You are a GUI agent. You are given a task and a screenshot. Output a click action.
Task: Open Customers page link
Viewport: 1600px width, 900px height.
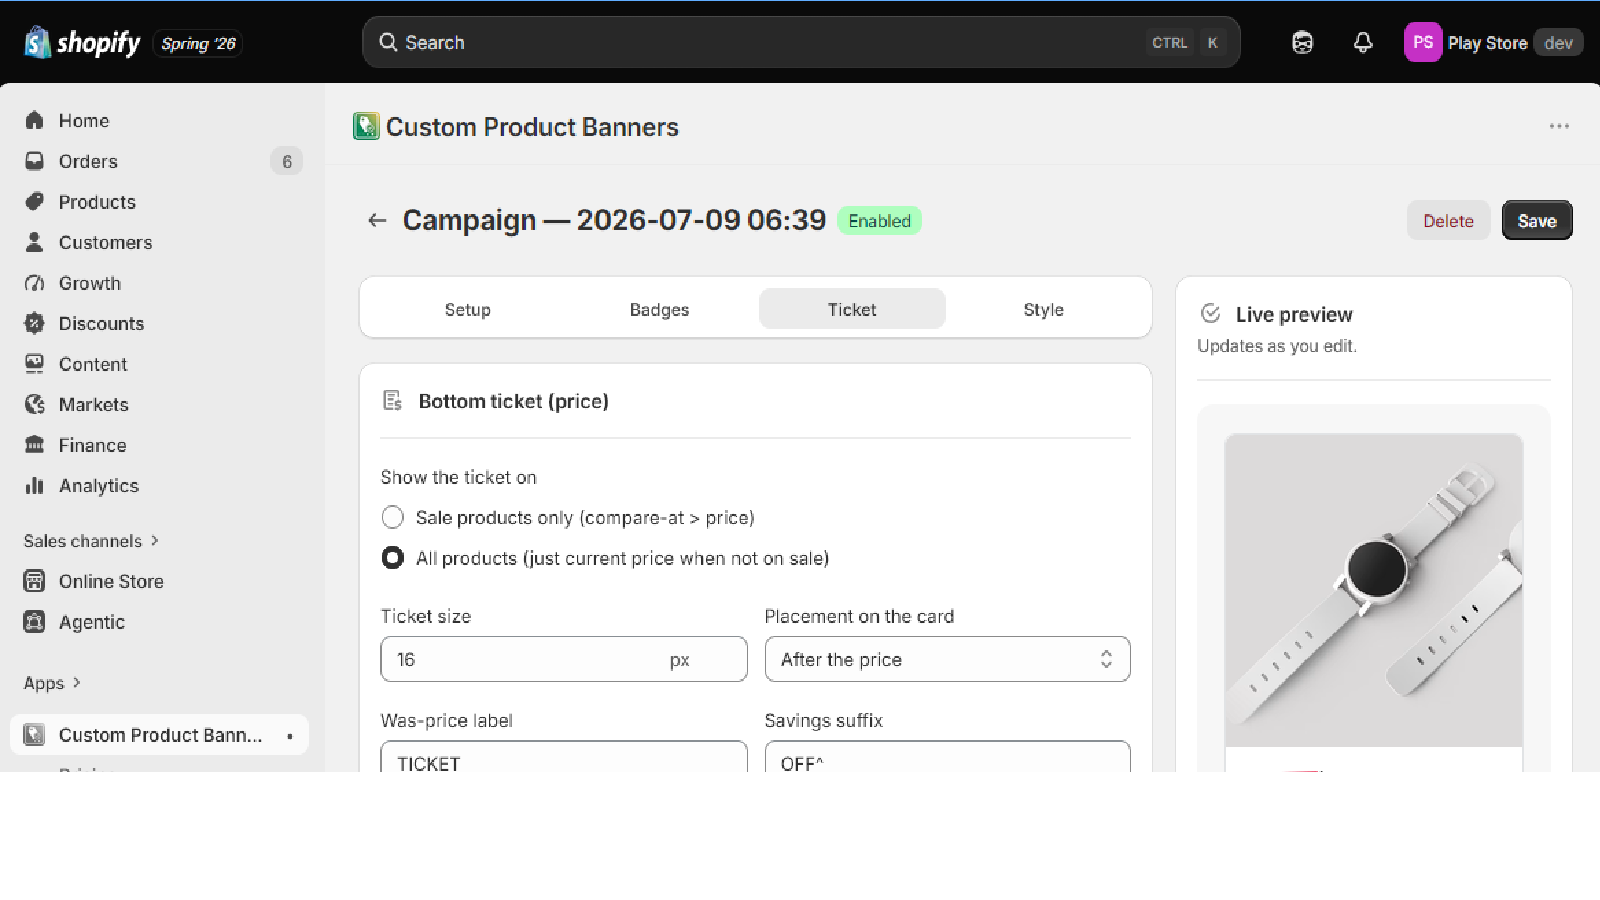(106, 242)
